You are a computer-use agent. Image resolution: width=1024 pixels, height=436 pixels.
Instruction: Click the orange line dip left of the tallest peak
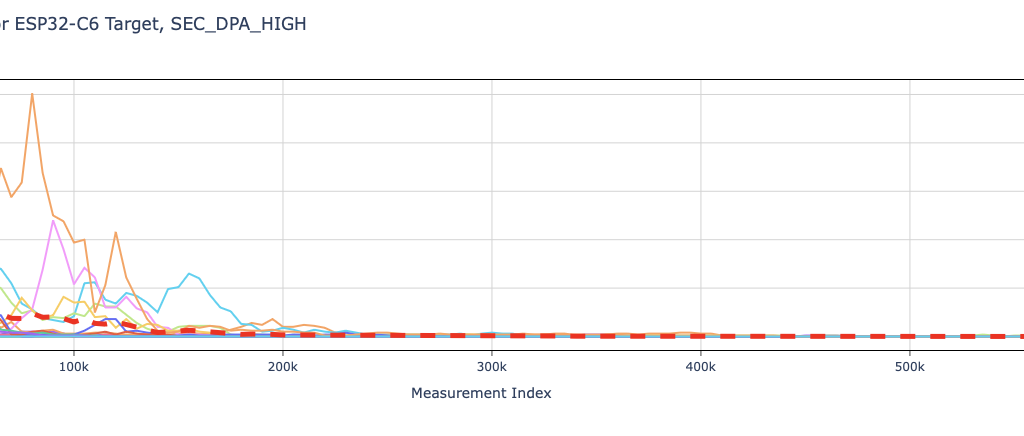pyautogui.click(x=11, y=196)
